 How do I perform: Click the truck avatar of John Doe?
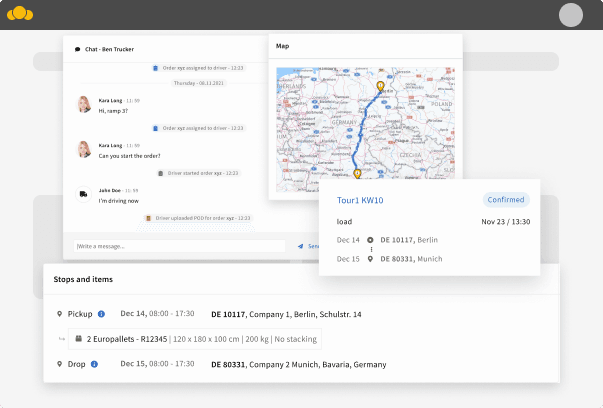point(83,194)
